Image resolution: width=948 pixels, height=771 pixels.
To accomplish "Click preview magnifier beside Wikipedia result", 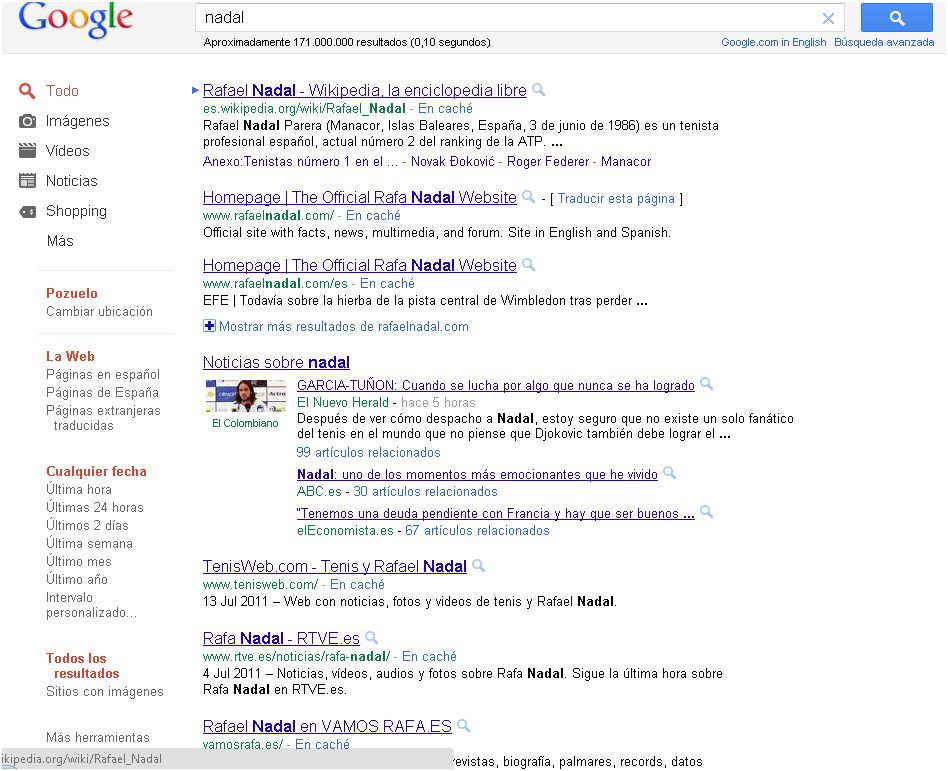I will click(539, 90).
